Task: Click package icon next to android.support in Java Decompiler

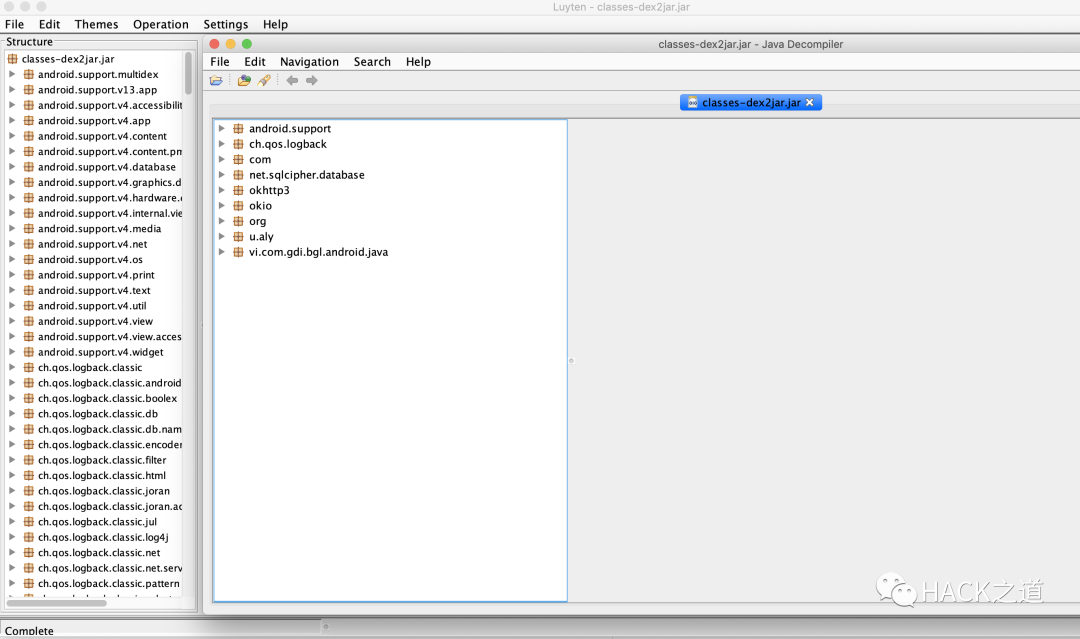Action: point(238,129)
